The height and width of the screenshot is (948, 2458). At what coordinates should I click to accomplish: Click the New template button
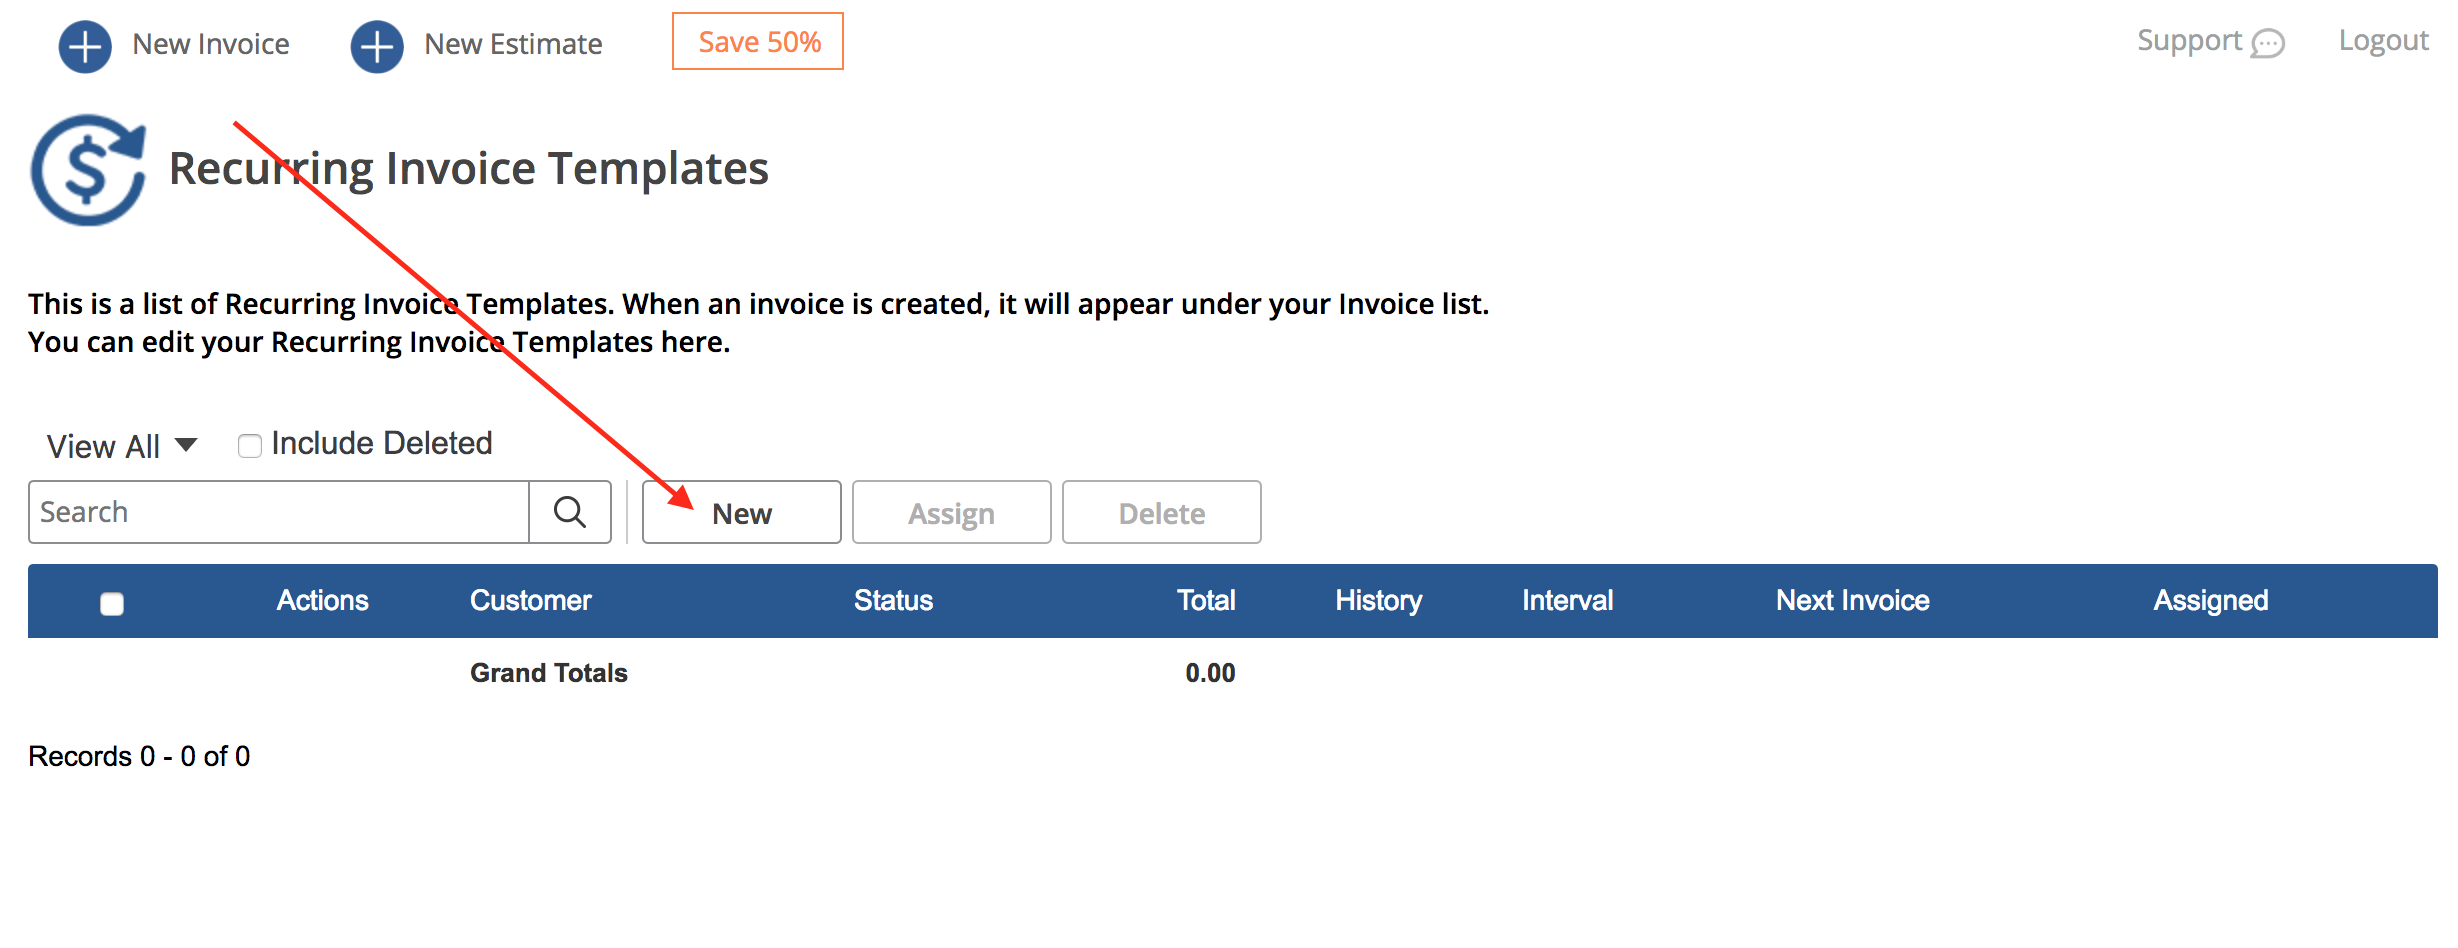click(741, 512)
